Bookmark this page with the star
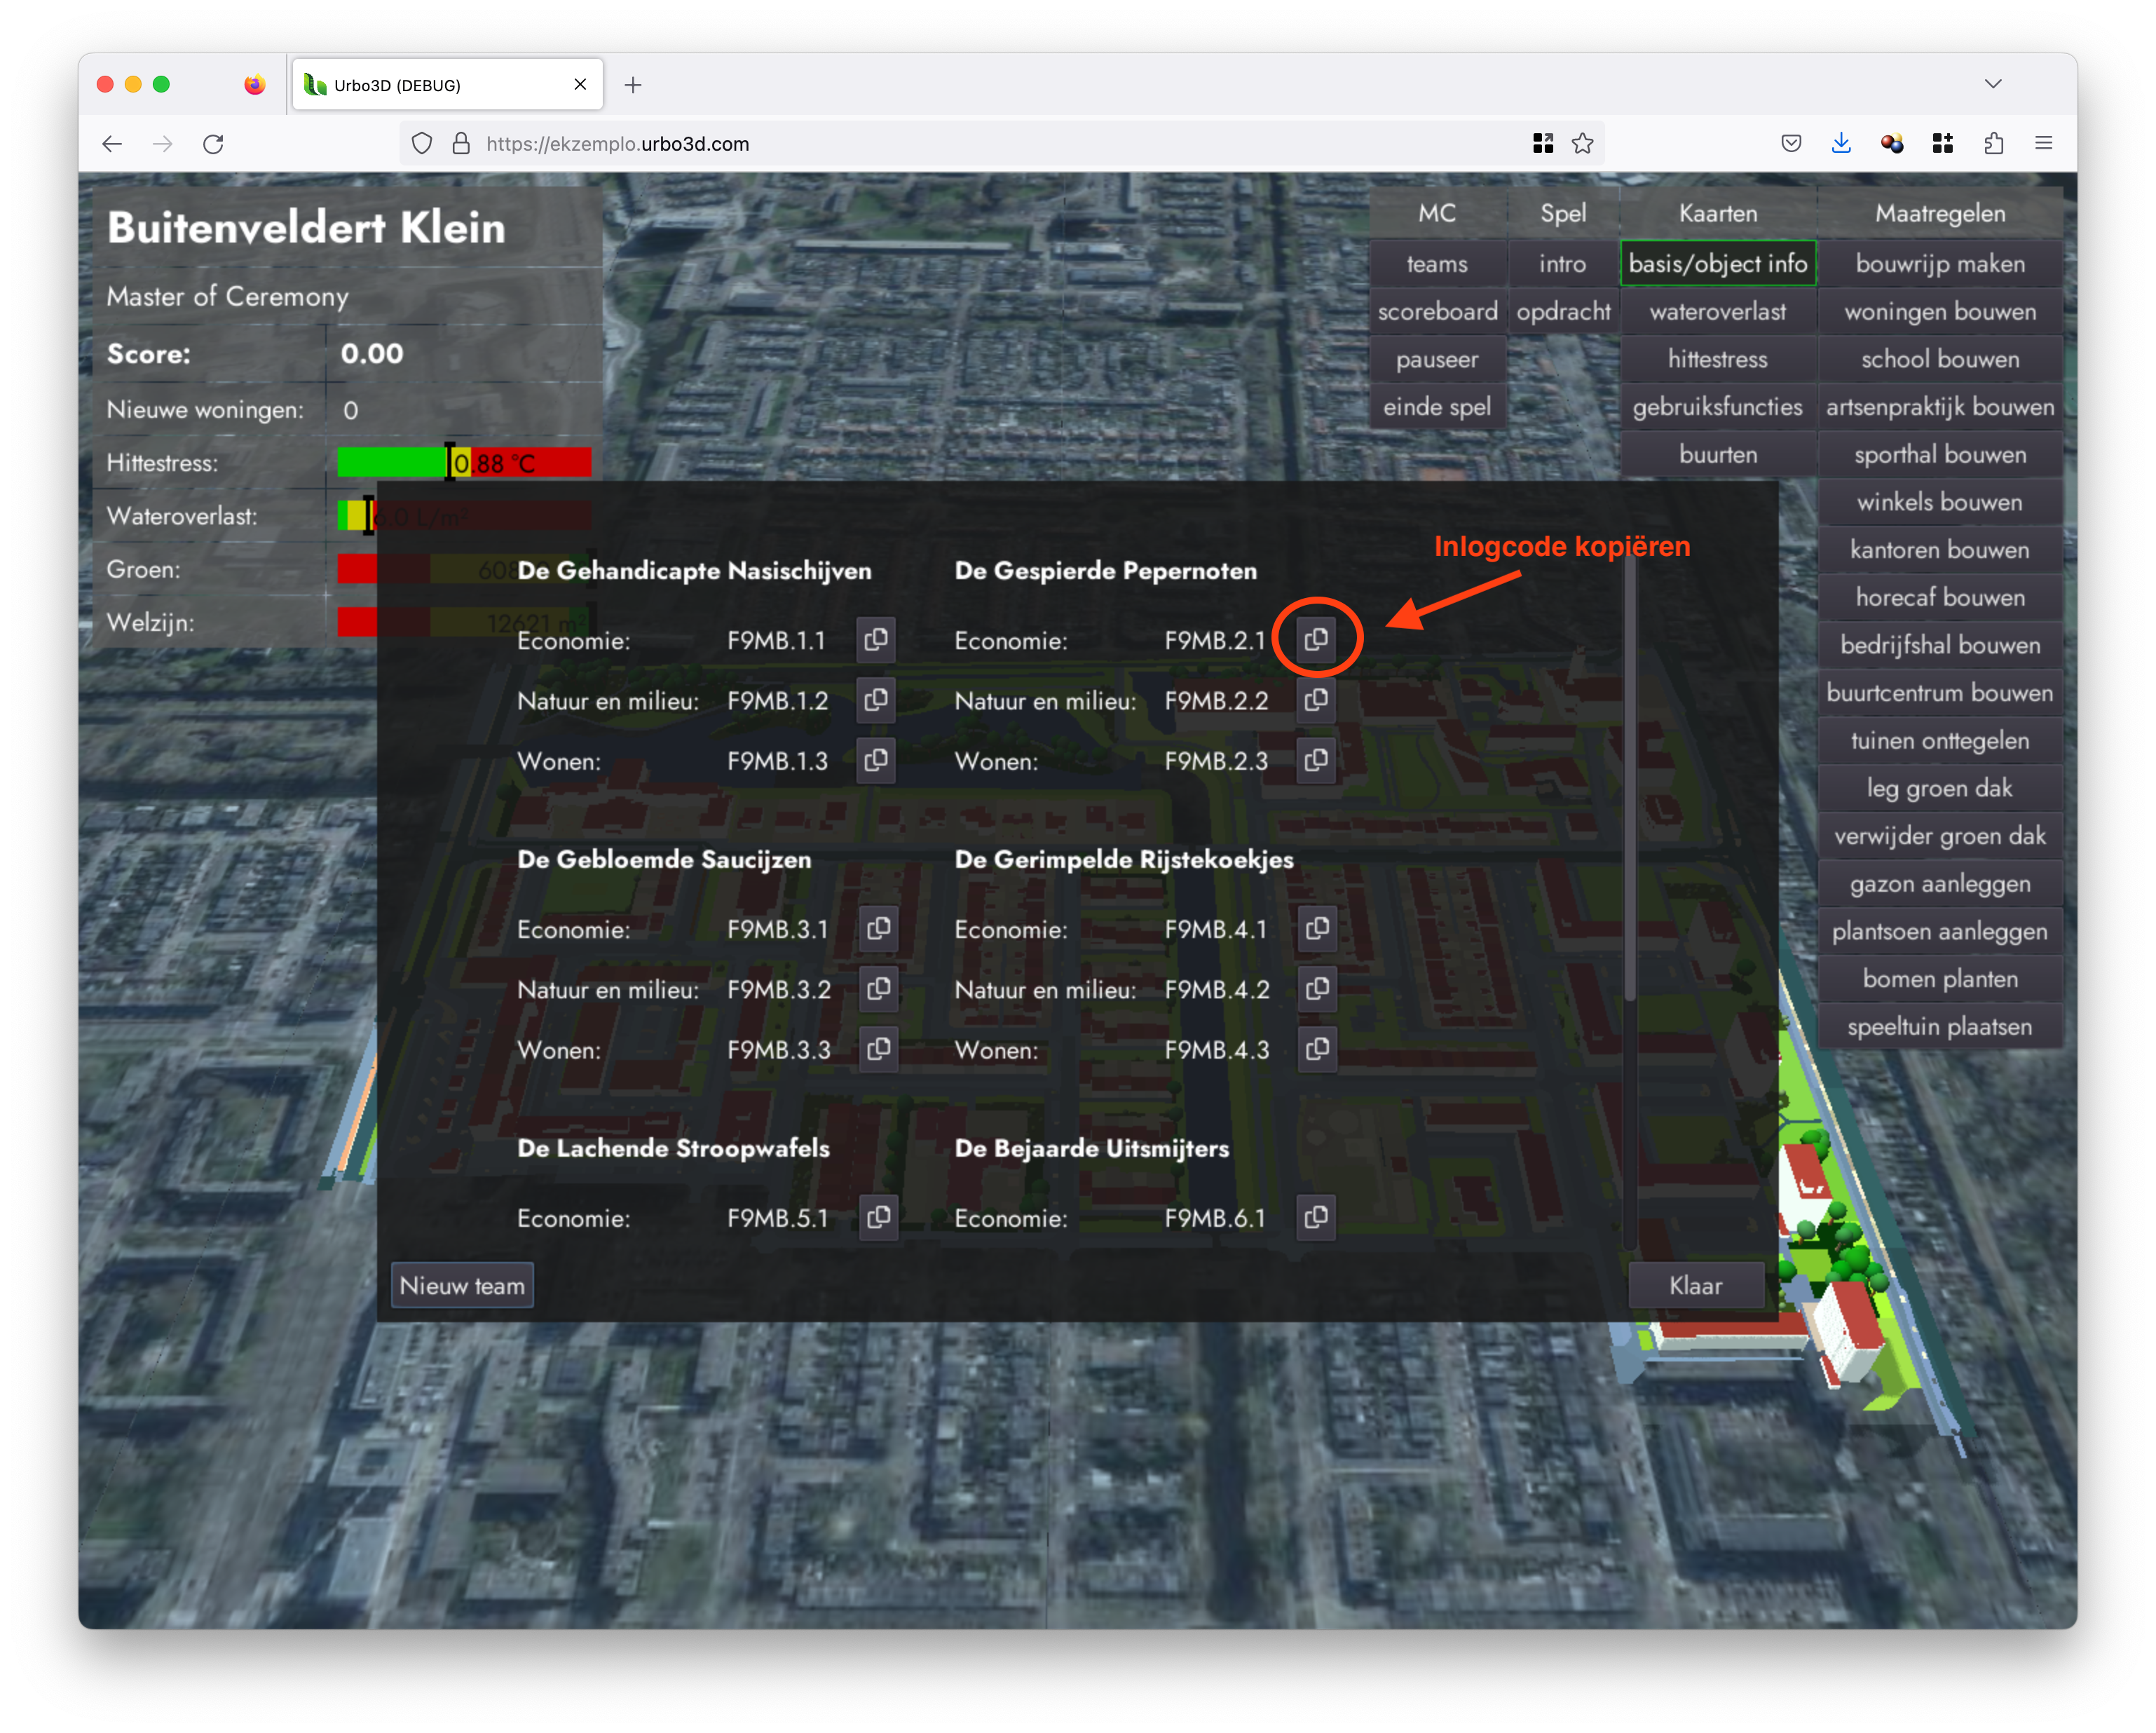 pyautogui.click(x=1582, y=144)
